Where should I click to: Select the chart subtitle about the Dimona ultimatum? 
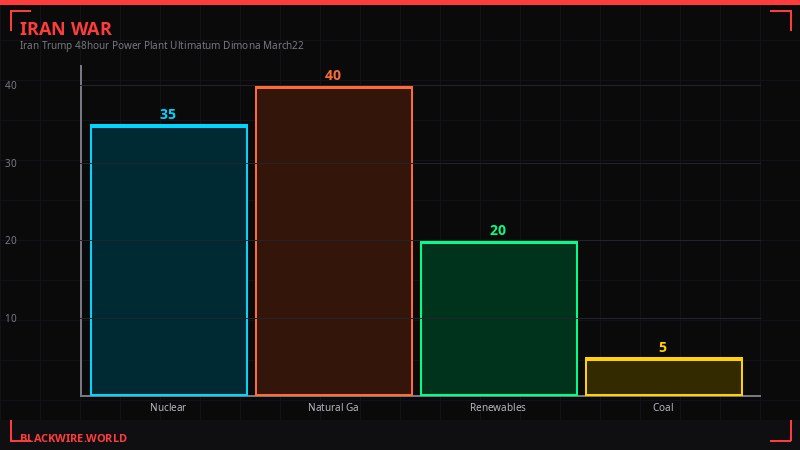coord(162,45)
